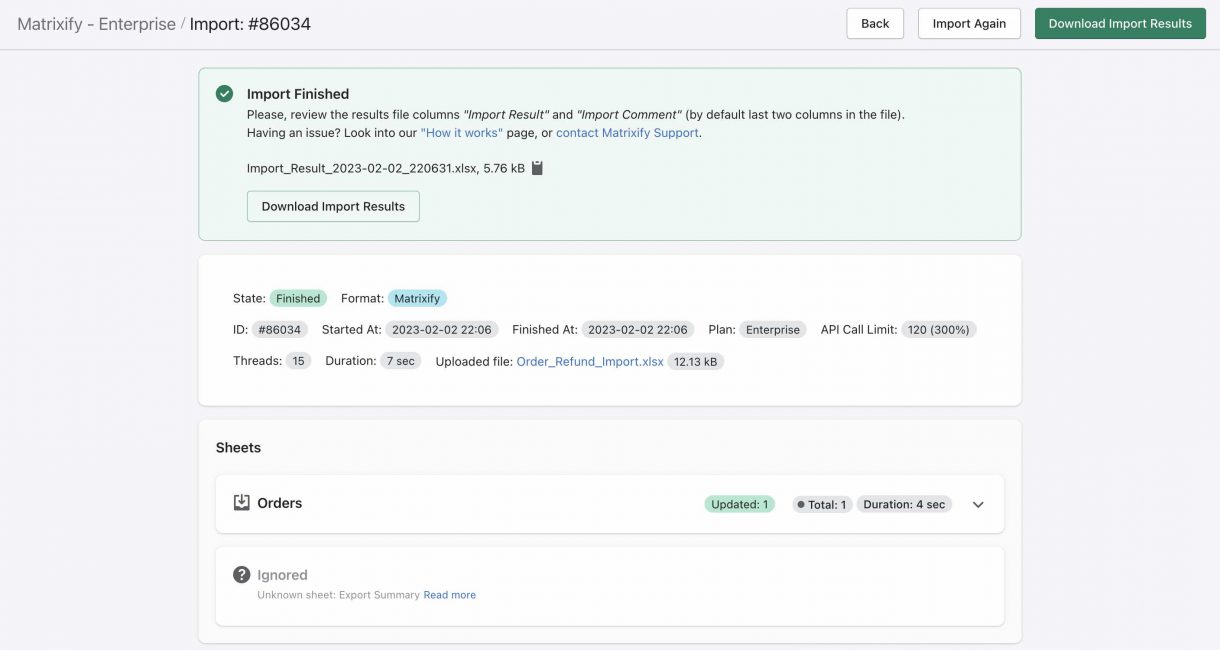
Task: Click the green Download Import Results button
Action: [x=1120, y=22]
